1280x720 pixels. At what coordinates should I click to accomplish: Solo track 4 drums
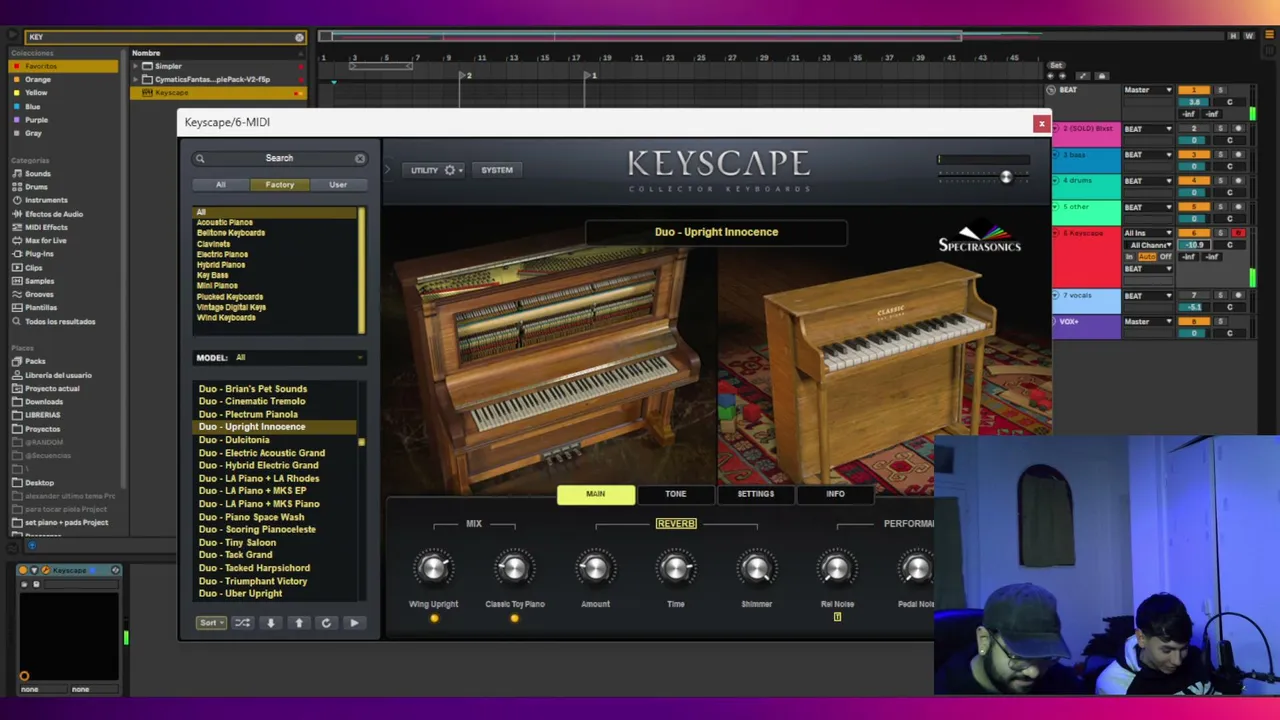coord(1220,181)
